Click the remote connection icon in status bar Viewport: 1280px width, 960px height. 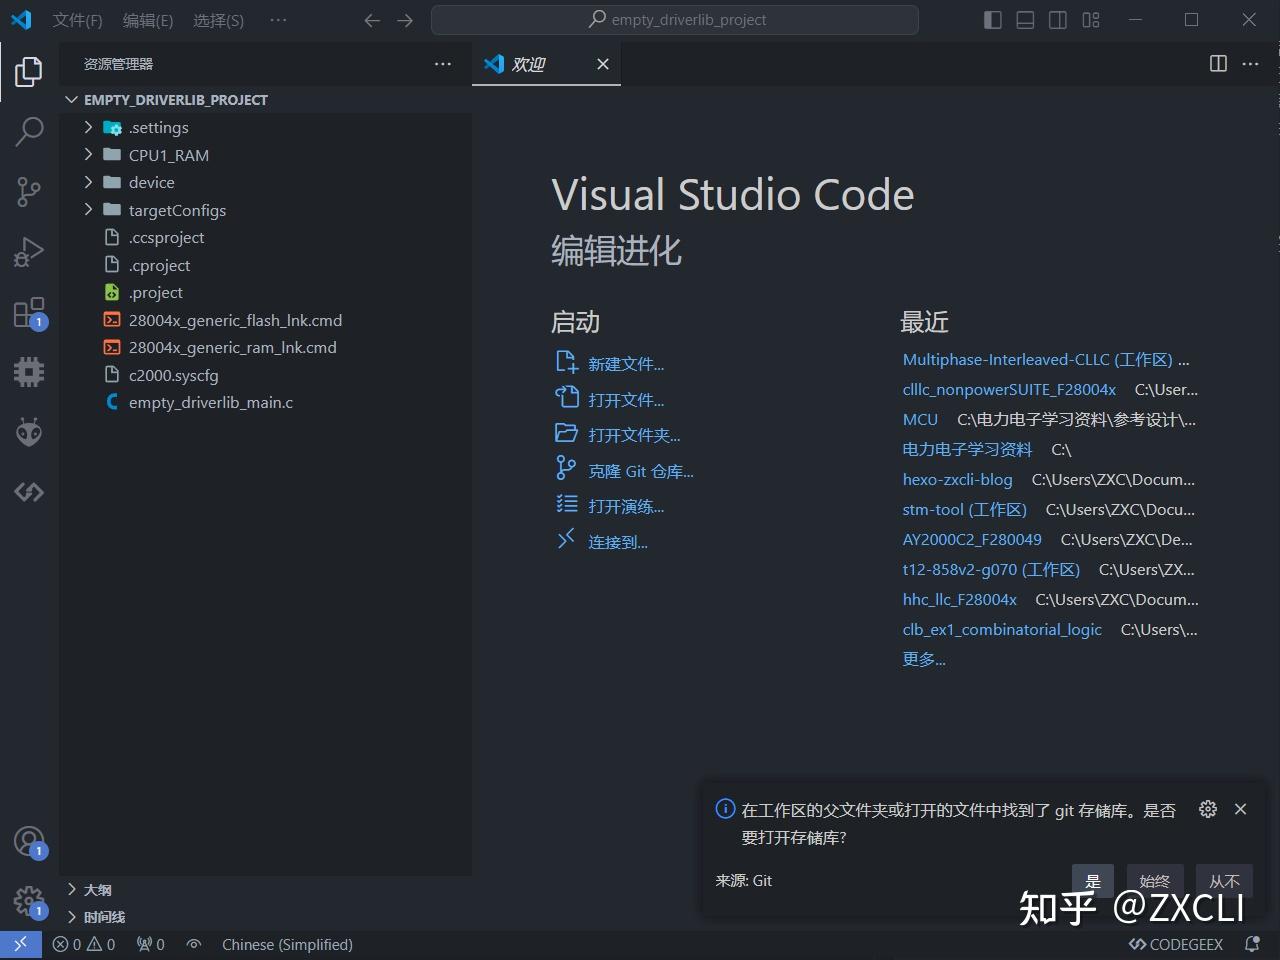[19, 943]
